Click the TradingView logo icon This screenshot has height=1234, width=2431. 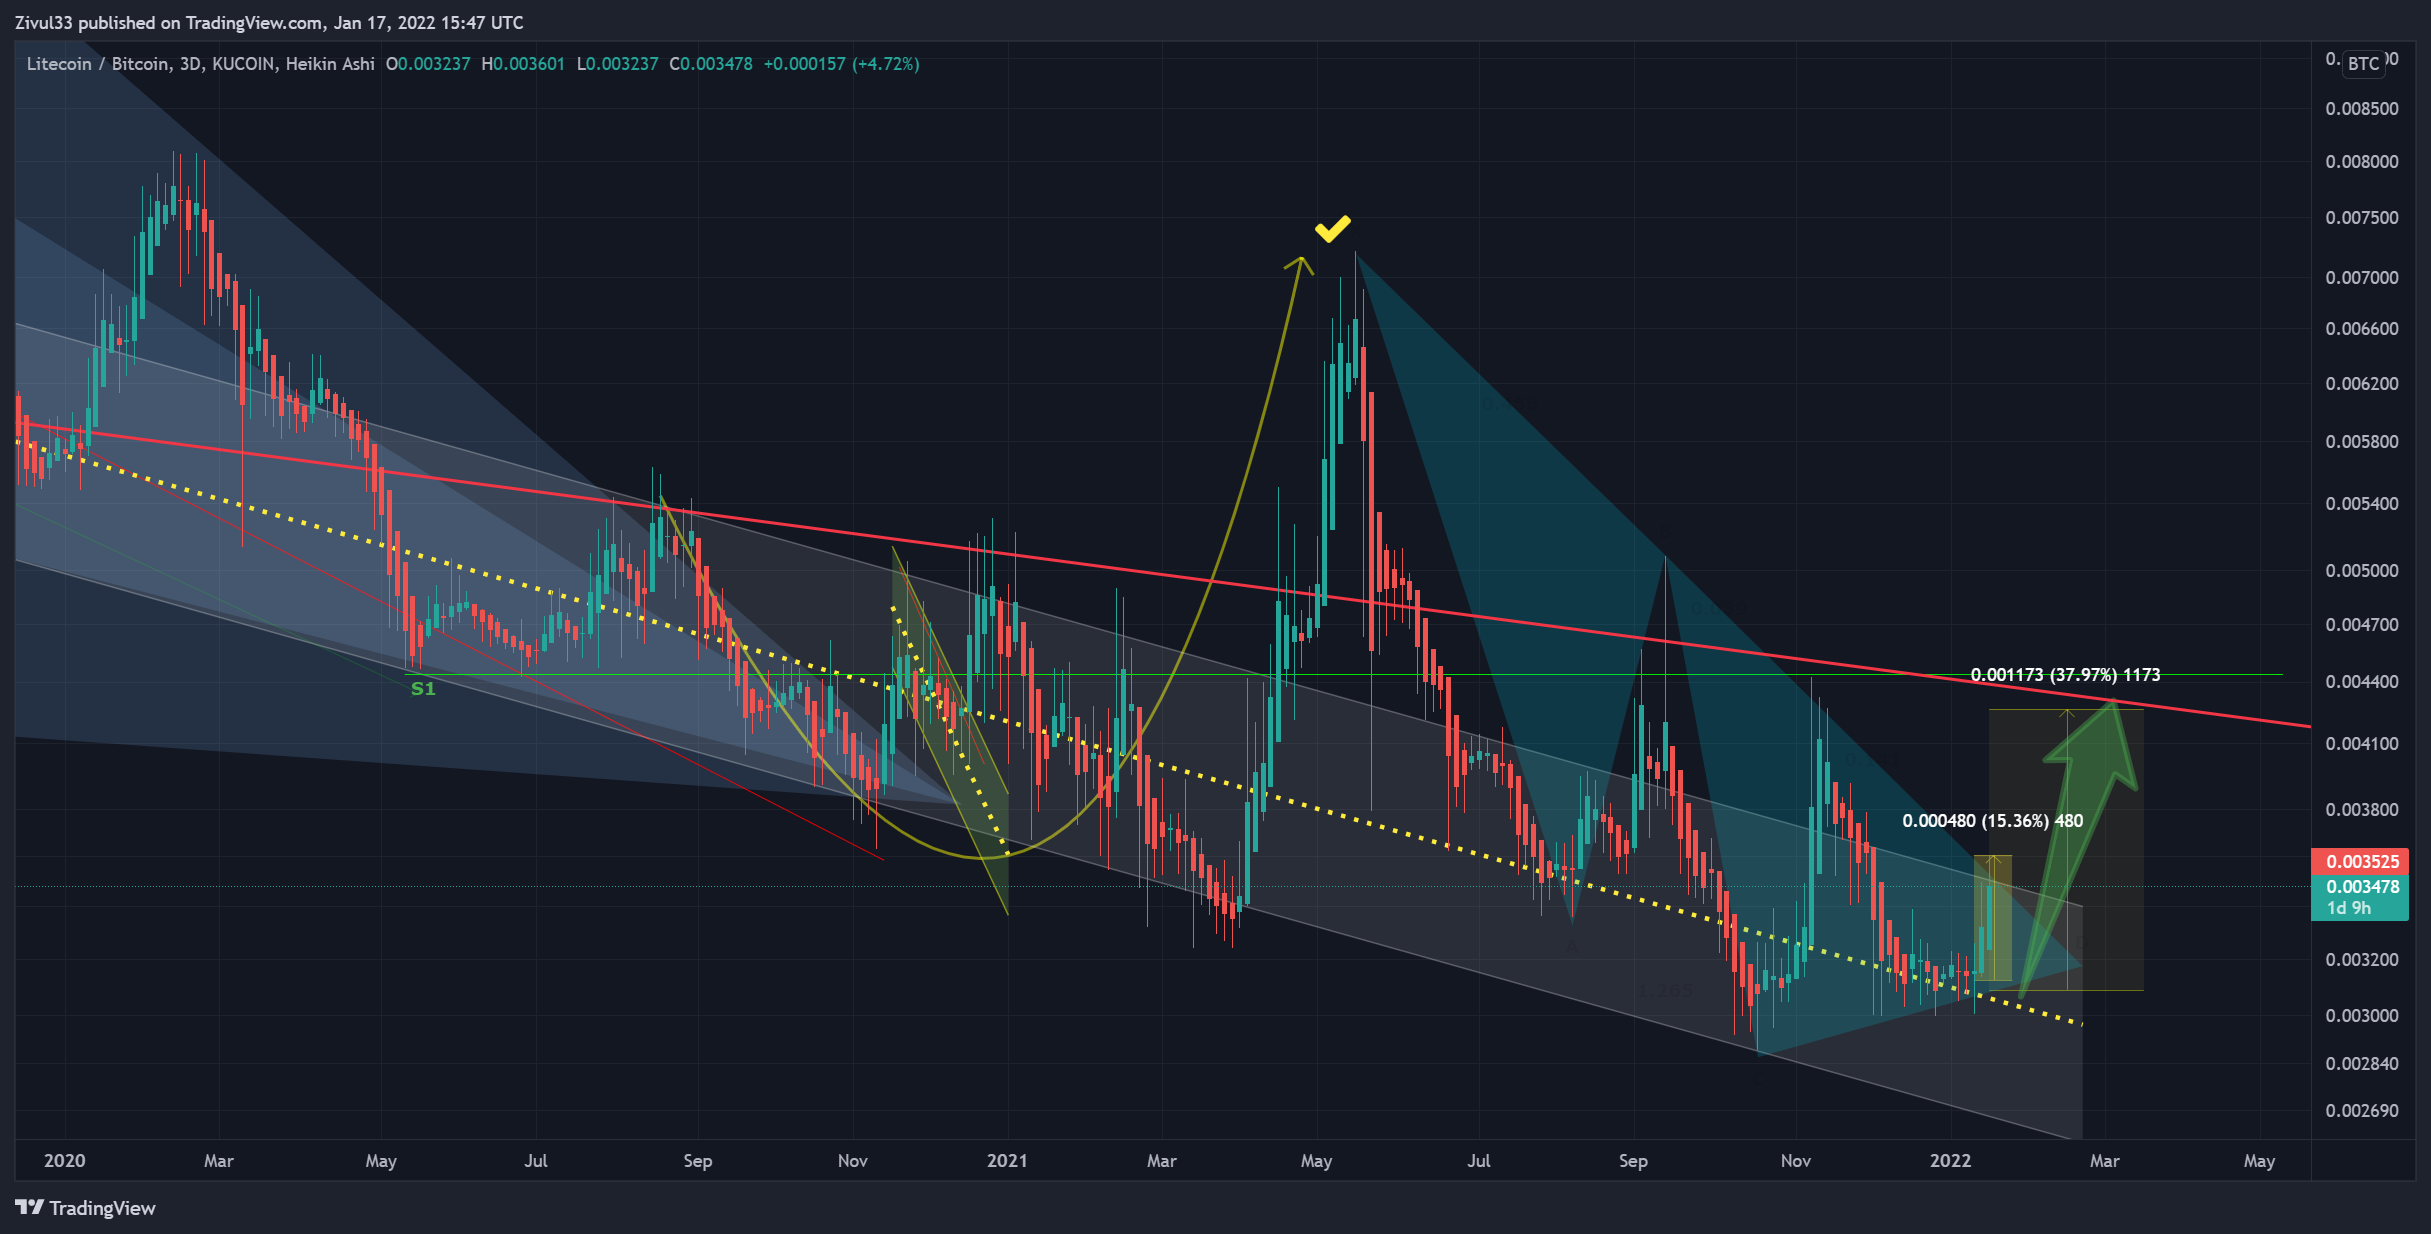pyautogui.click(x=30, y=1207)
